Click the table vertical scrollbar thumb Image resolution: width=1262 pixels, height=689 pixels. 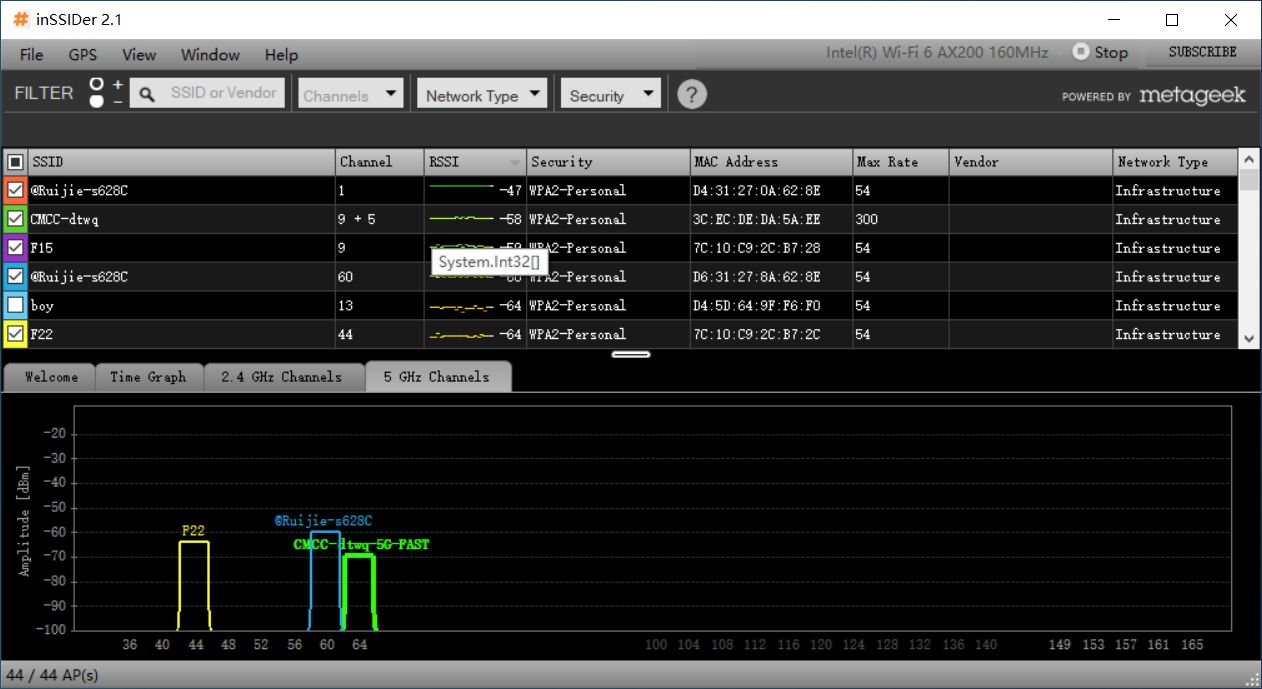tap(1249, 181)
